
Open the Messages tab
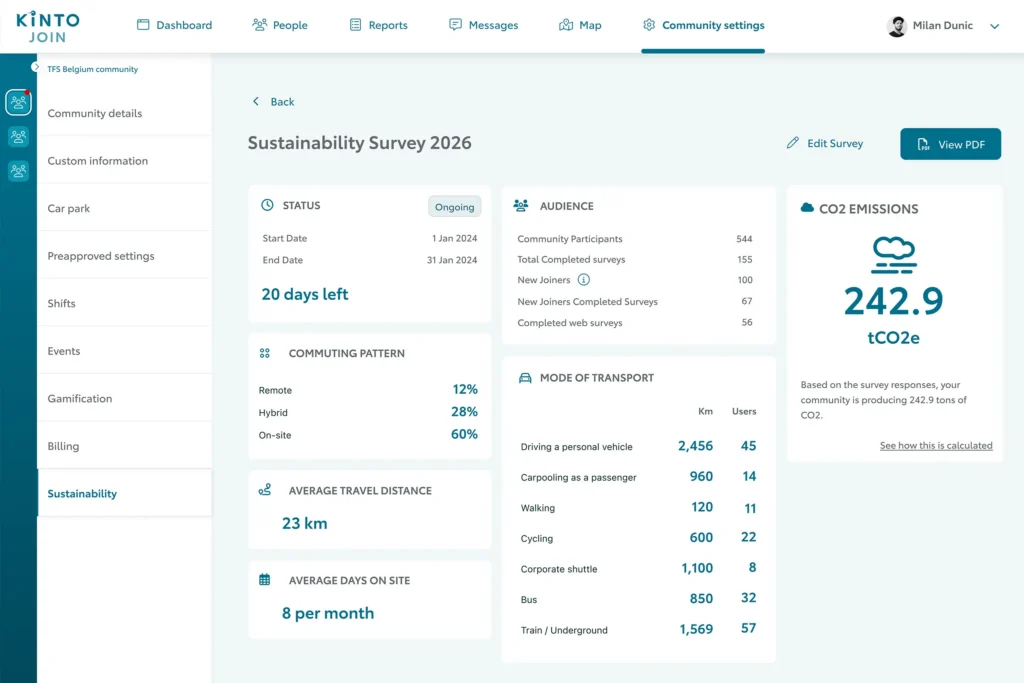pos(483,25)
